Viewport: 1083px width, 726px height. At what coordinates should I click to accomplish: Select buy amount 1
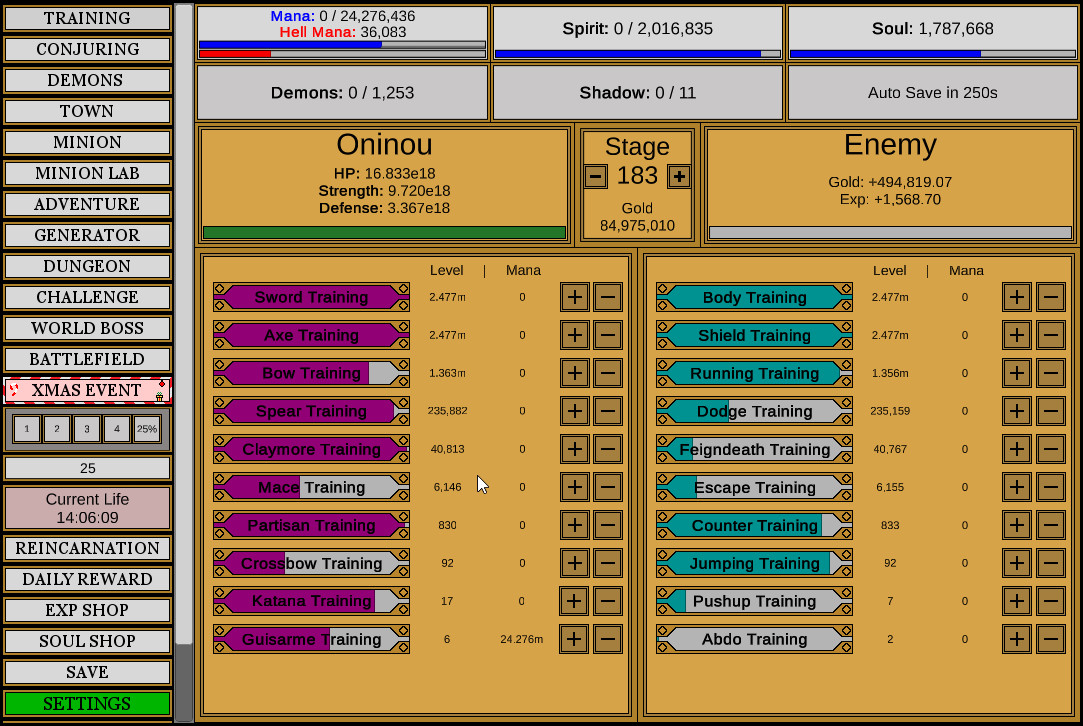pos(26,428)
